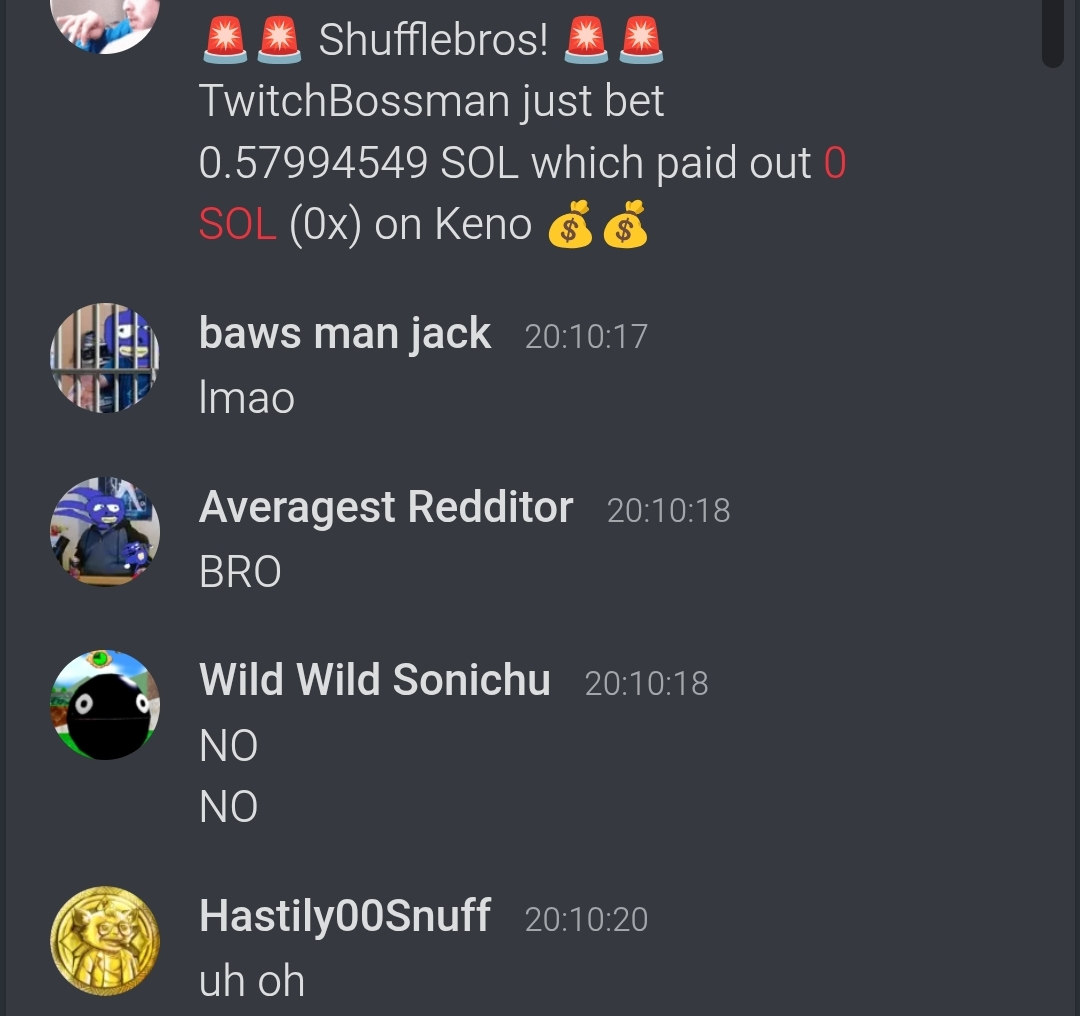Open baws man jack's jail avatar

pos(105,358)
